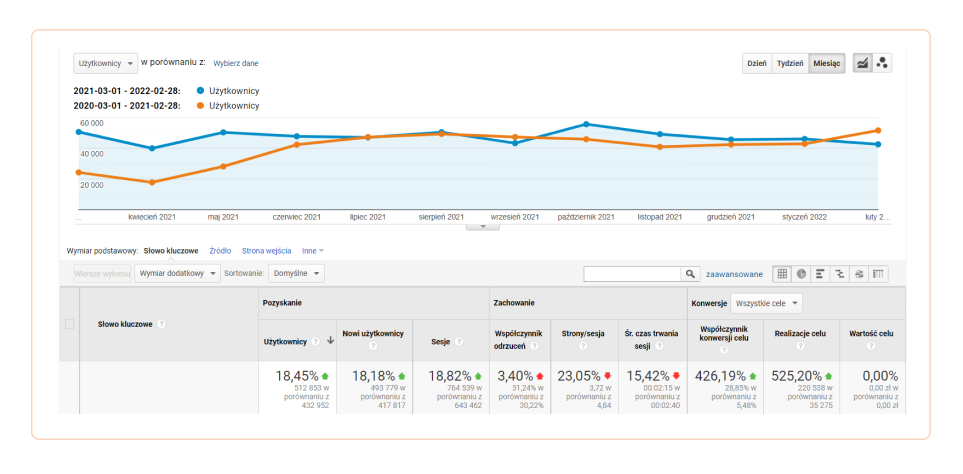Image resolution: width=963 pixels, height=474 pixels.
Task: Expand the Inne dimension dropdown
Action: (x=313, y=251)
